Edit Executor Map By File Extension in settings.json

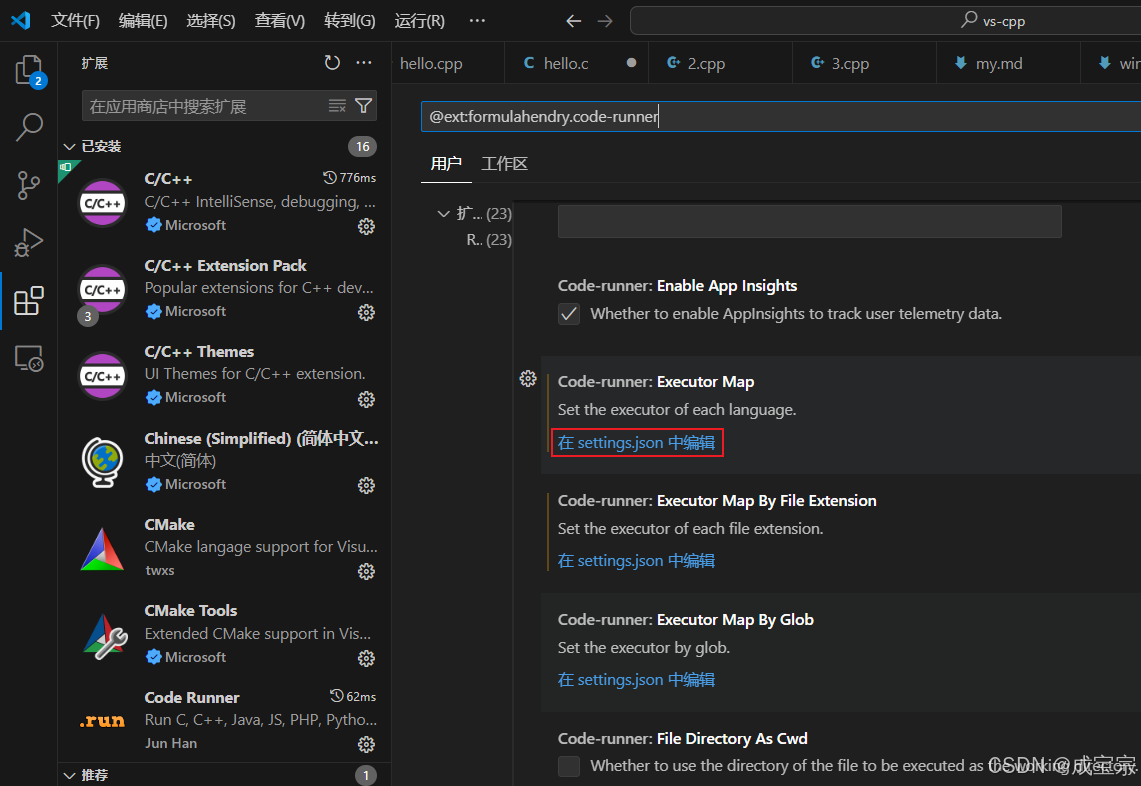[636, 560]
